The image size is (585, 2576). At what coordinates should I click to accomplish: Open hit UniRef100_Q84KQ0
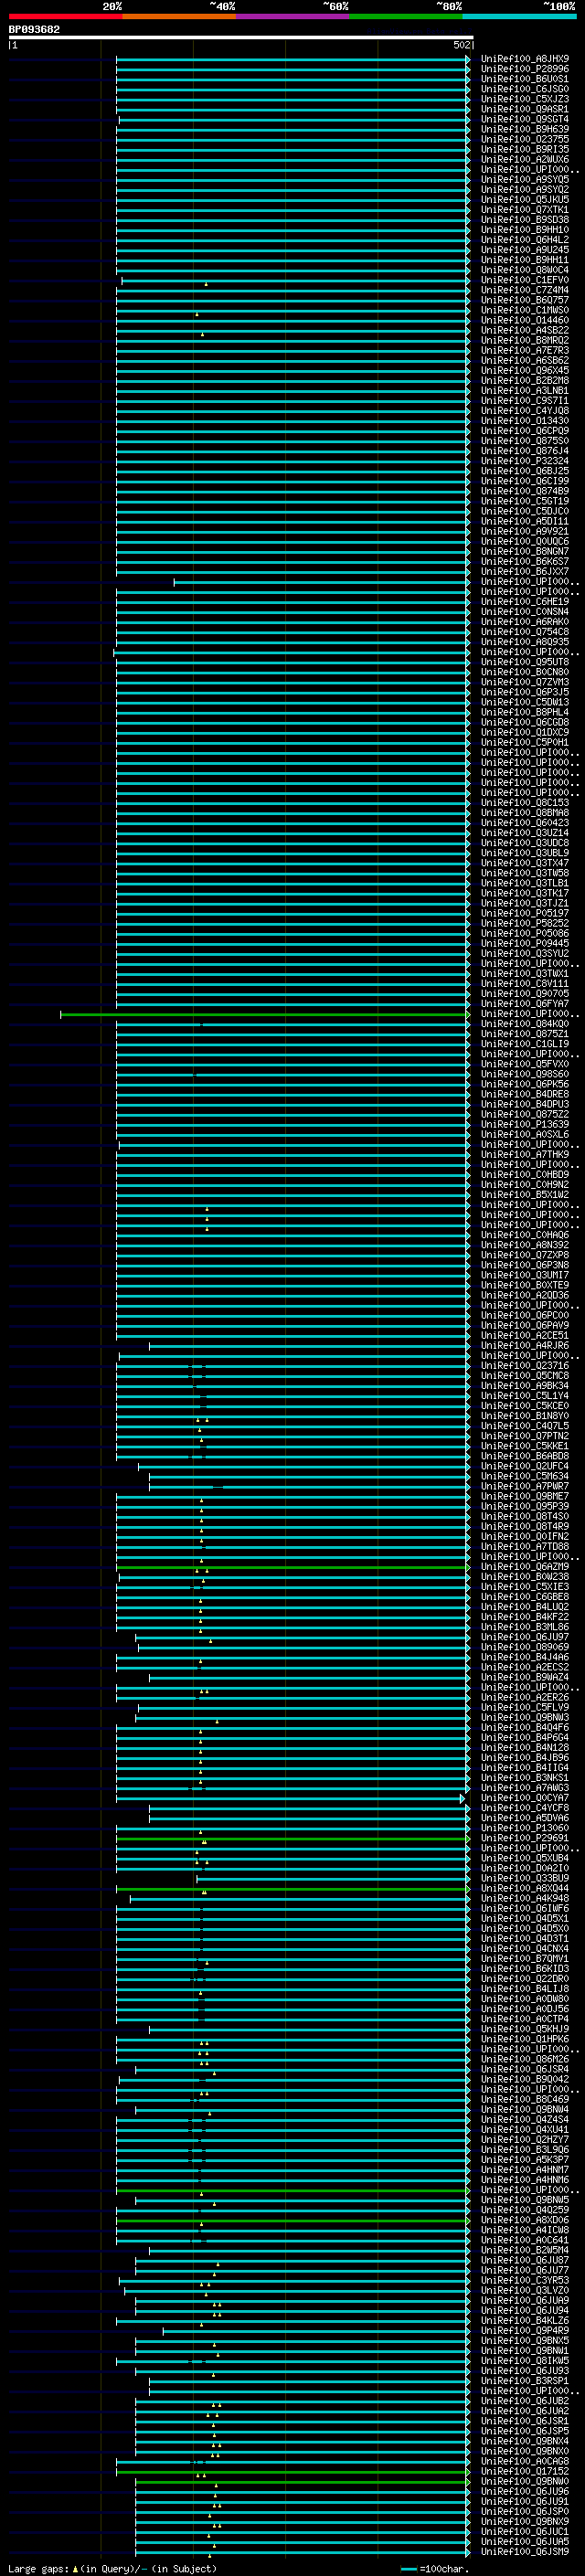click(525, 1024)
